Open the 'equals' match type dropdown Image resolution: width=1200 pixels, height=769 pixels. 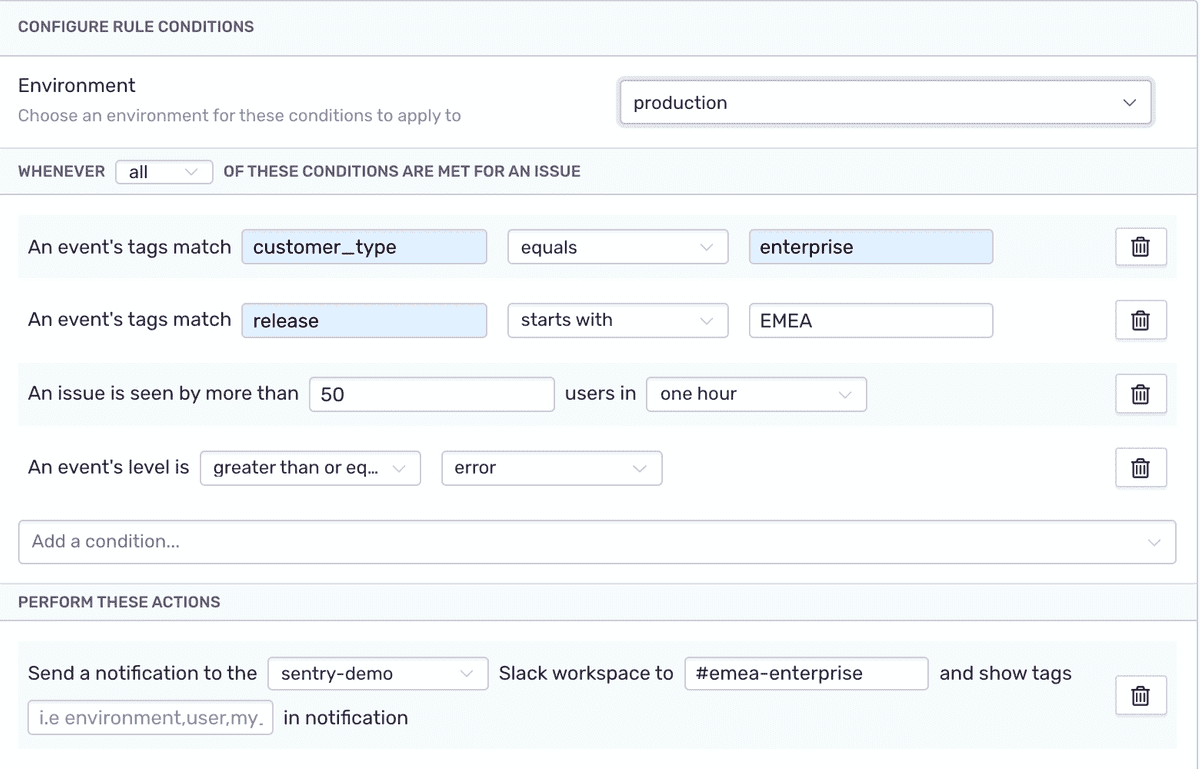(x=617, y=247)
